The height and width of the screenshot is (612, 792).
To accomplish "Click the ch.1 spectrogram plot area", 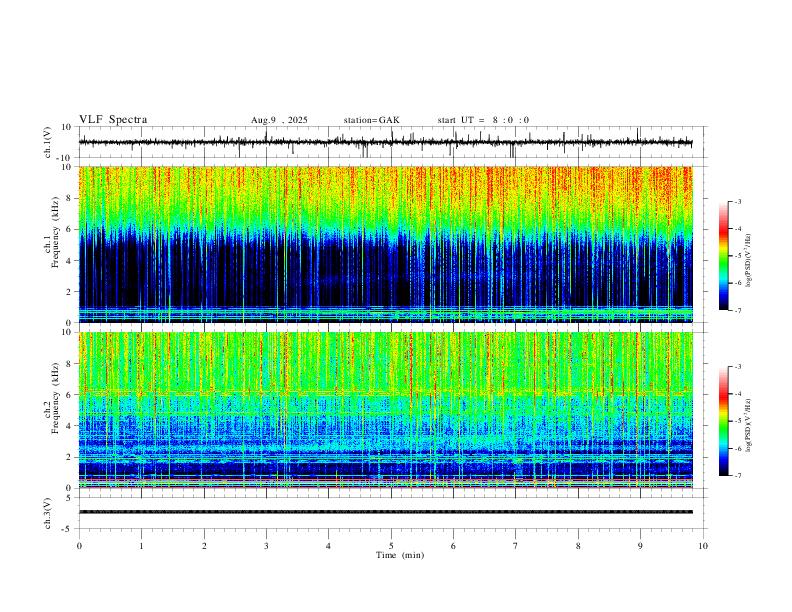I will 385,244.
